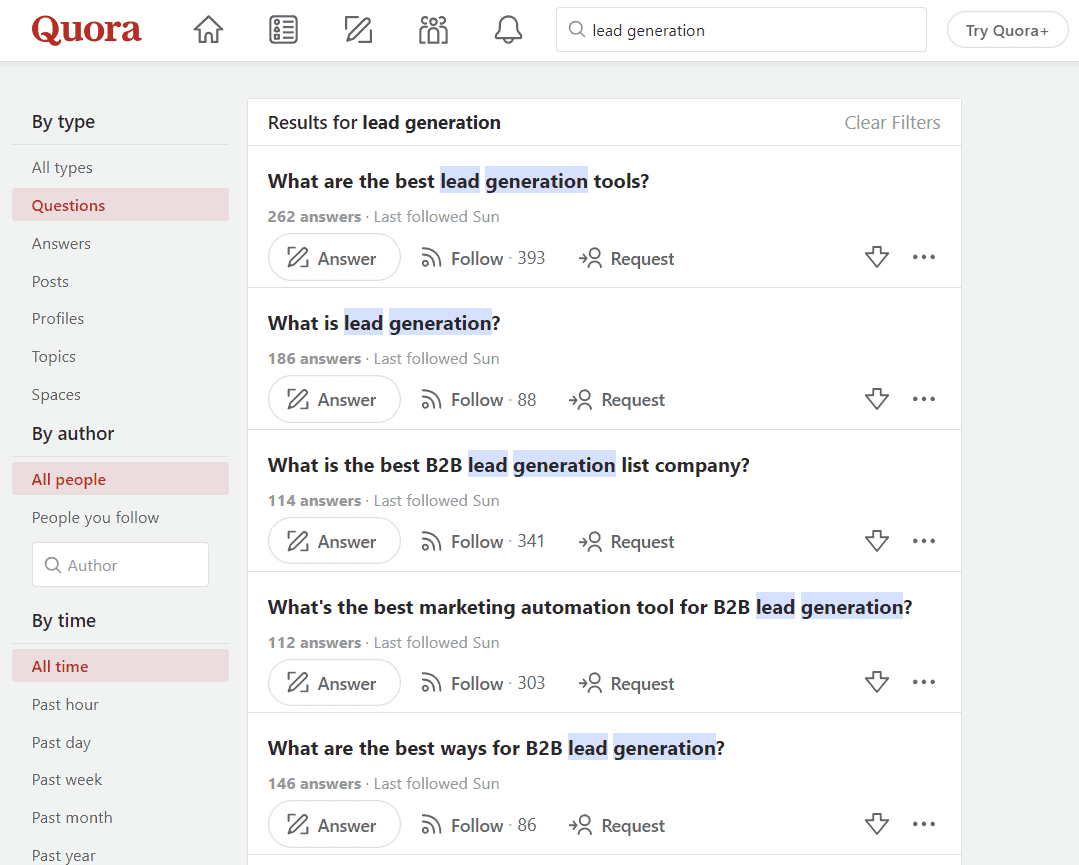Go to the Home feed icon
This screenshot has height=865, width=1079.
click(x=208, y=30)
